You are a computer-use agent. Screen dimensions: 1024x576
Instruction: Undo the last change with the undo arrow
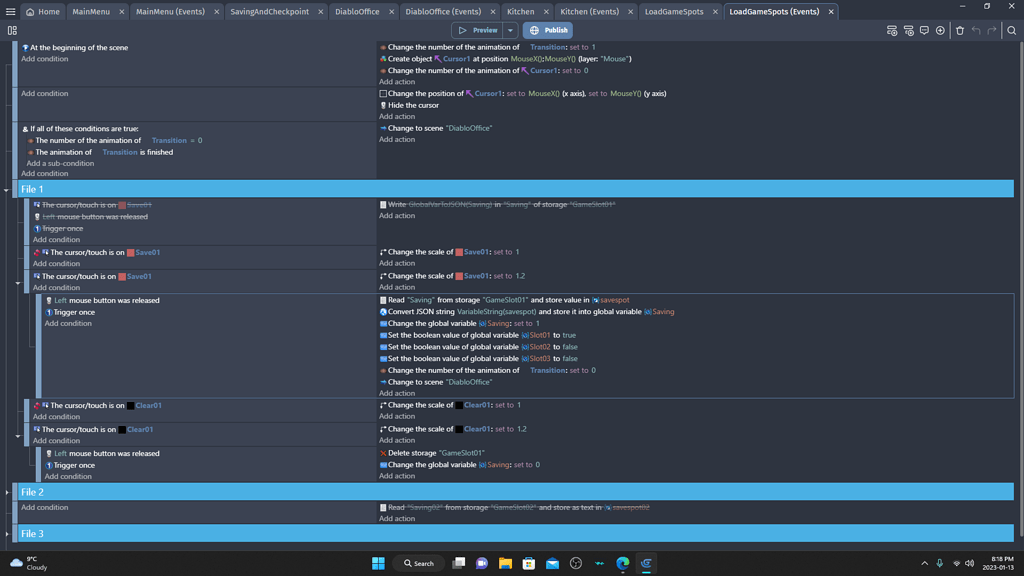click(976, 30)
